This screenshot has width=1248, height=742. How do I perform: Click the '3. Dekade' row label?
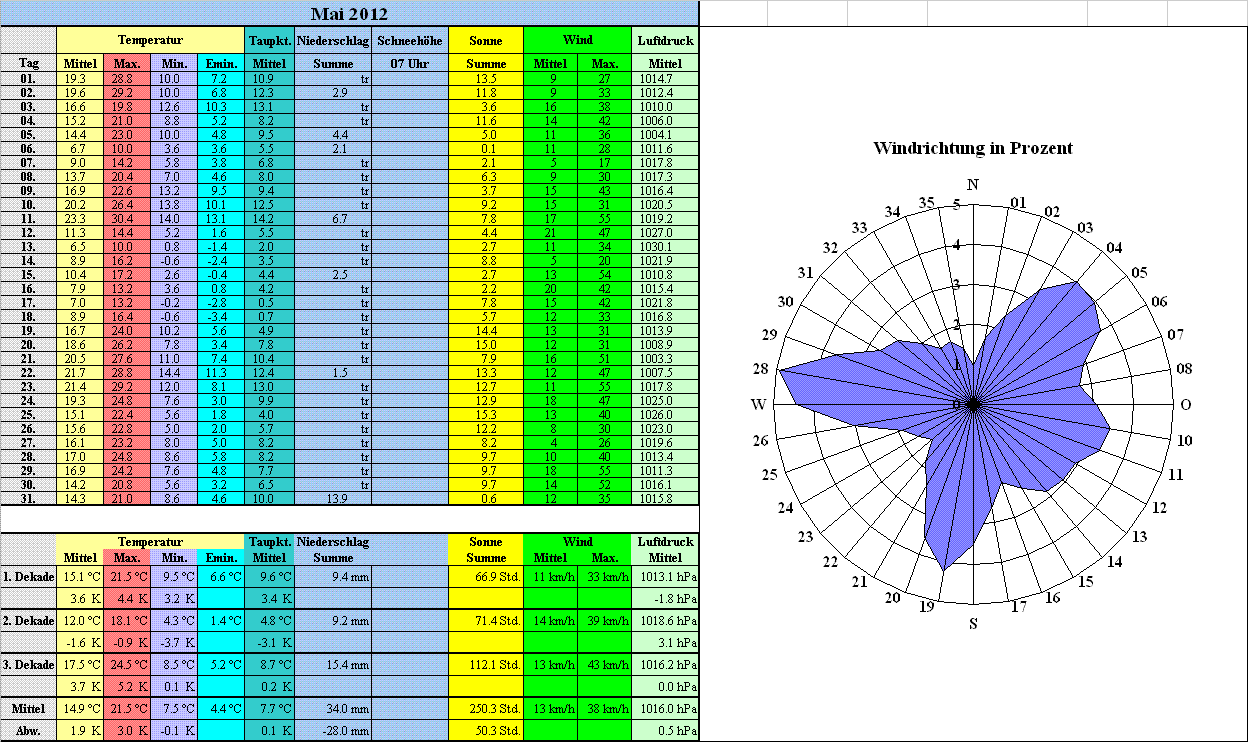pyautogui.click(x=29, y=664)
